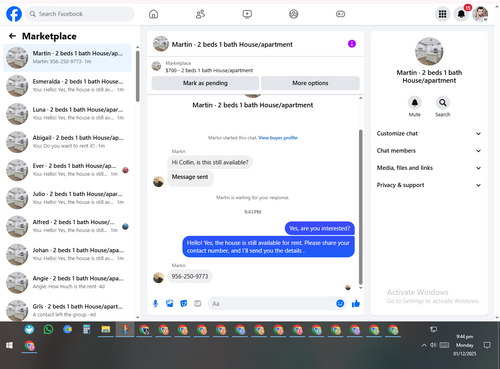Screen dimensions: 500x369
Task: Open the Luna conversation
Action: click(67, 114)
